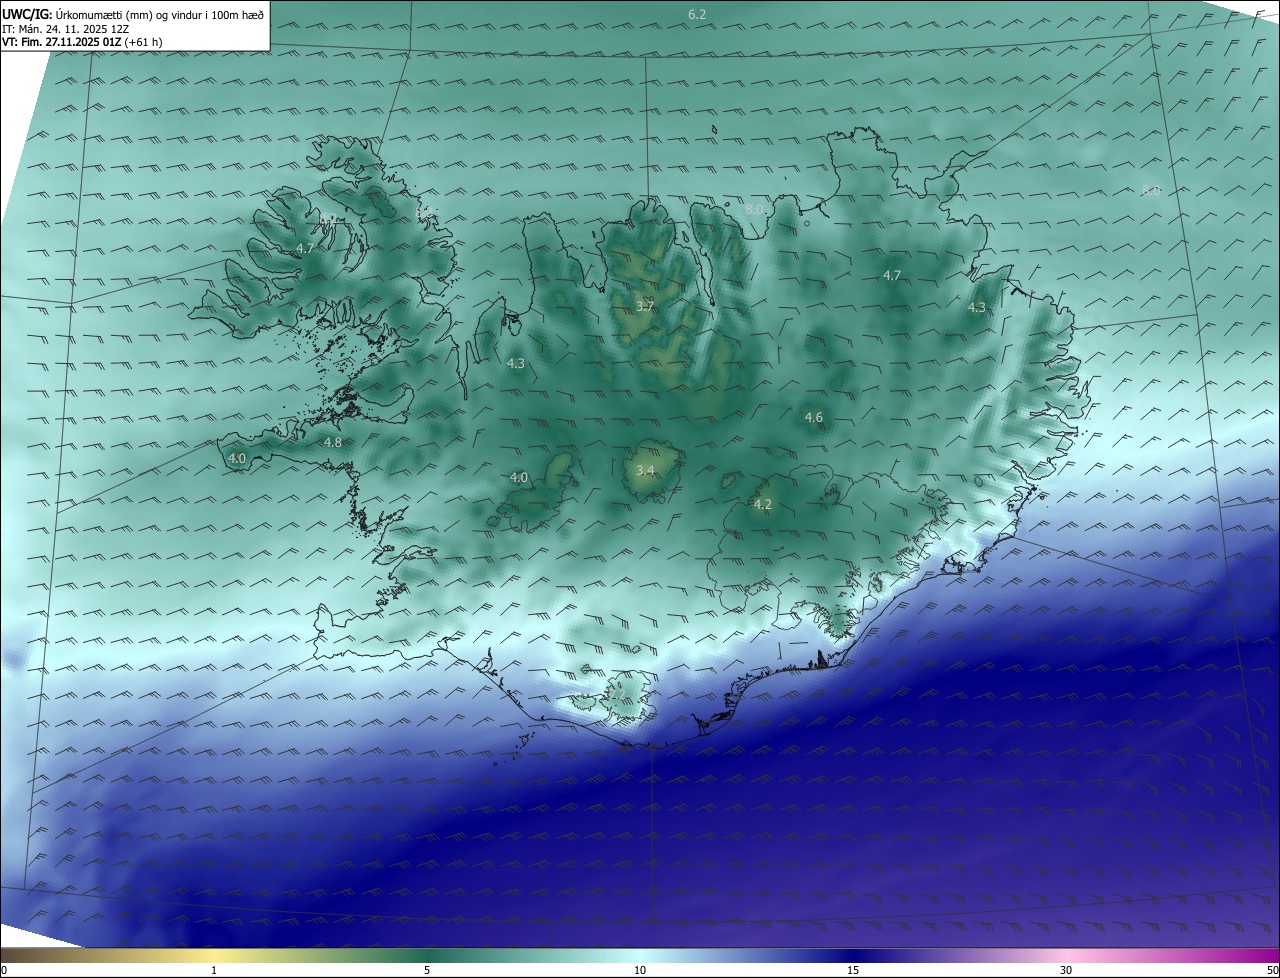The height and width of the screenshot is (978, 1280).
Task: Click the colorbar tick label "15"
Action: click(x=853, y=970)
